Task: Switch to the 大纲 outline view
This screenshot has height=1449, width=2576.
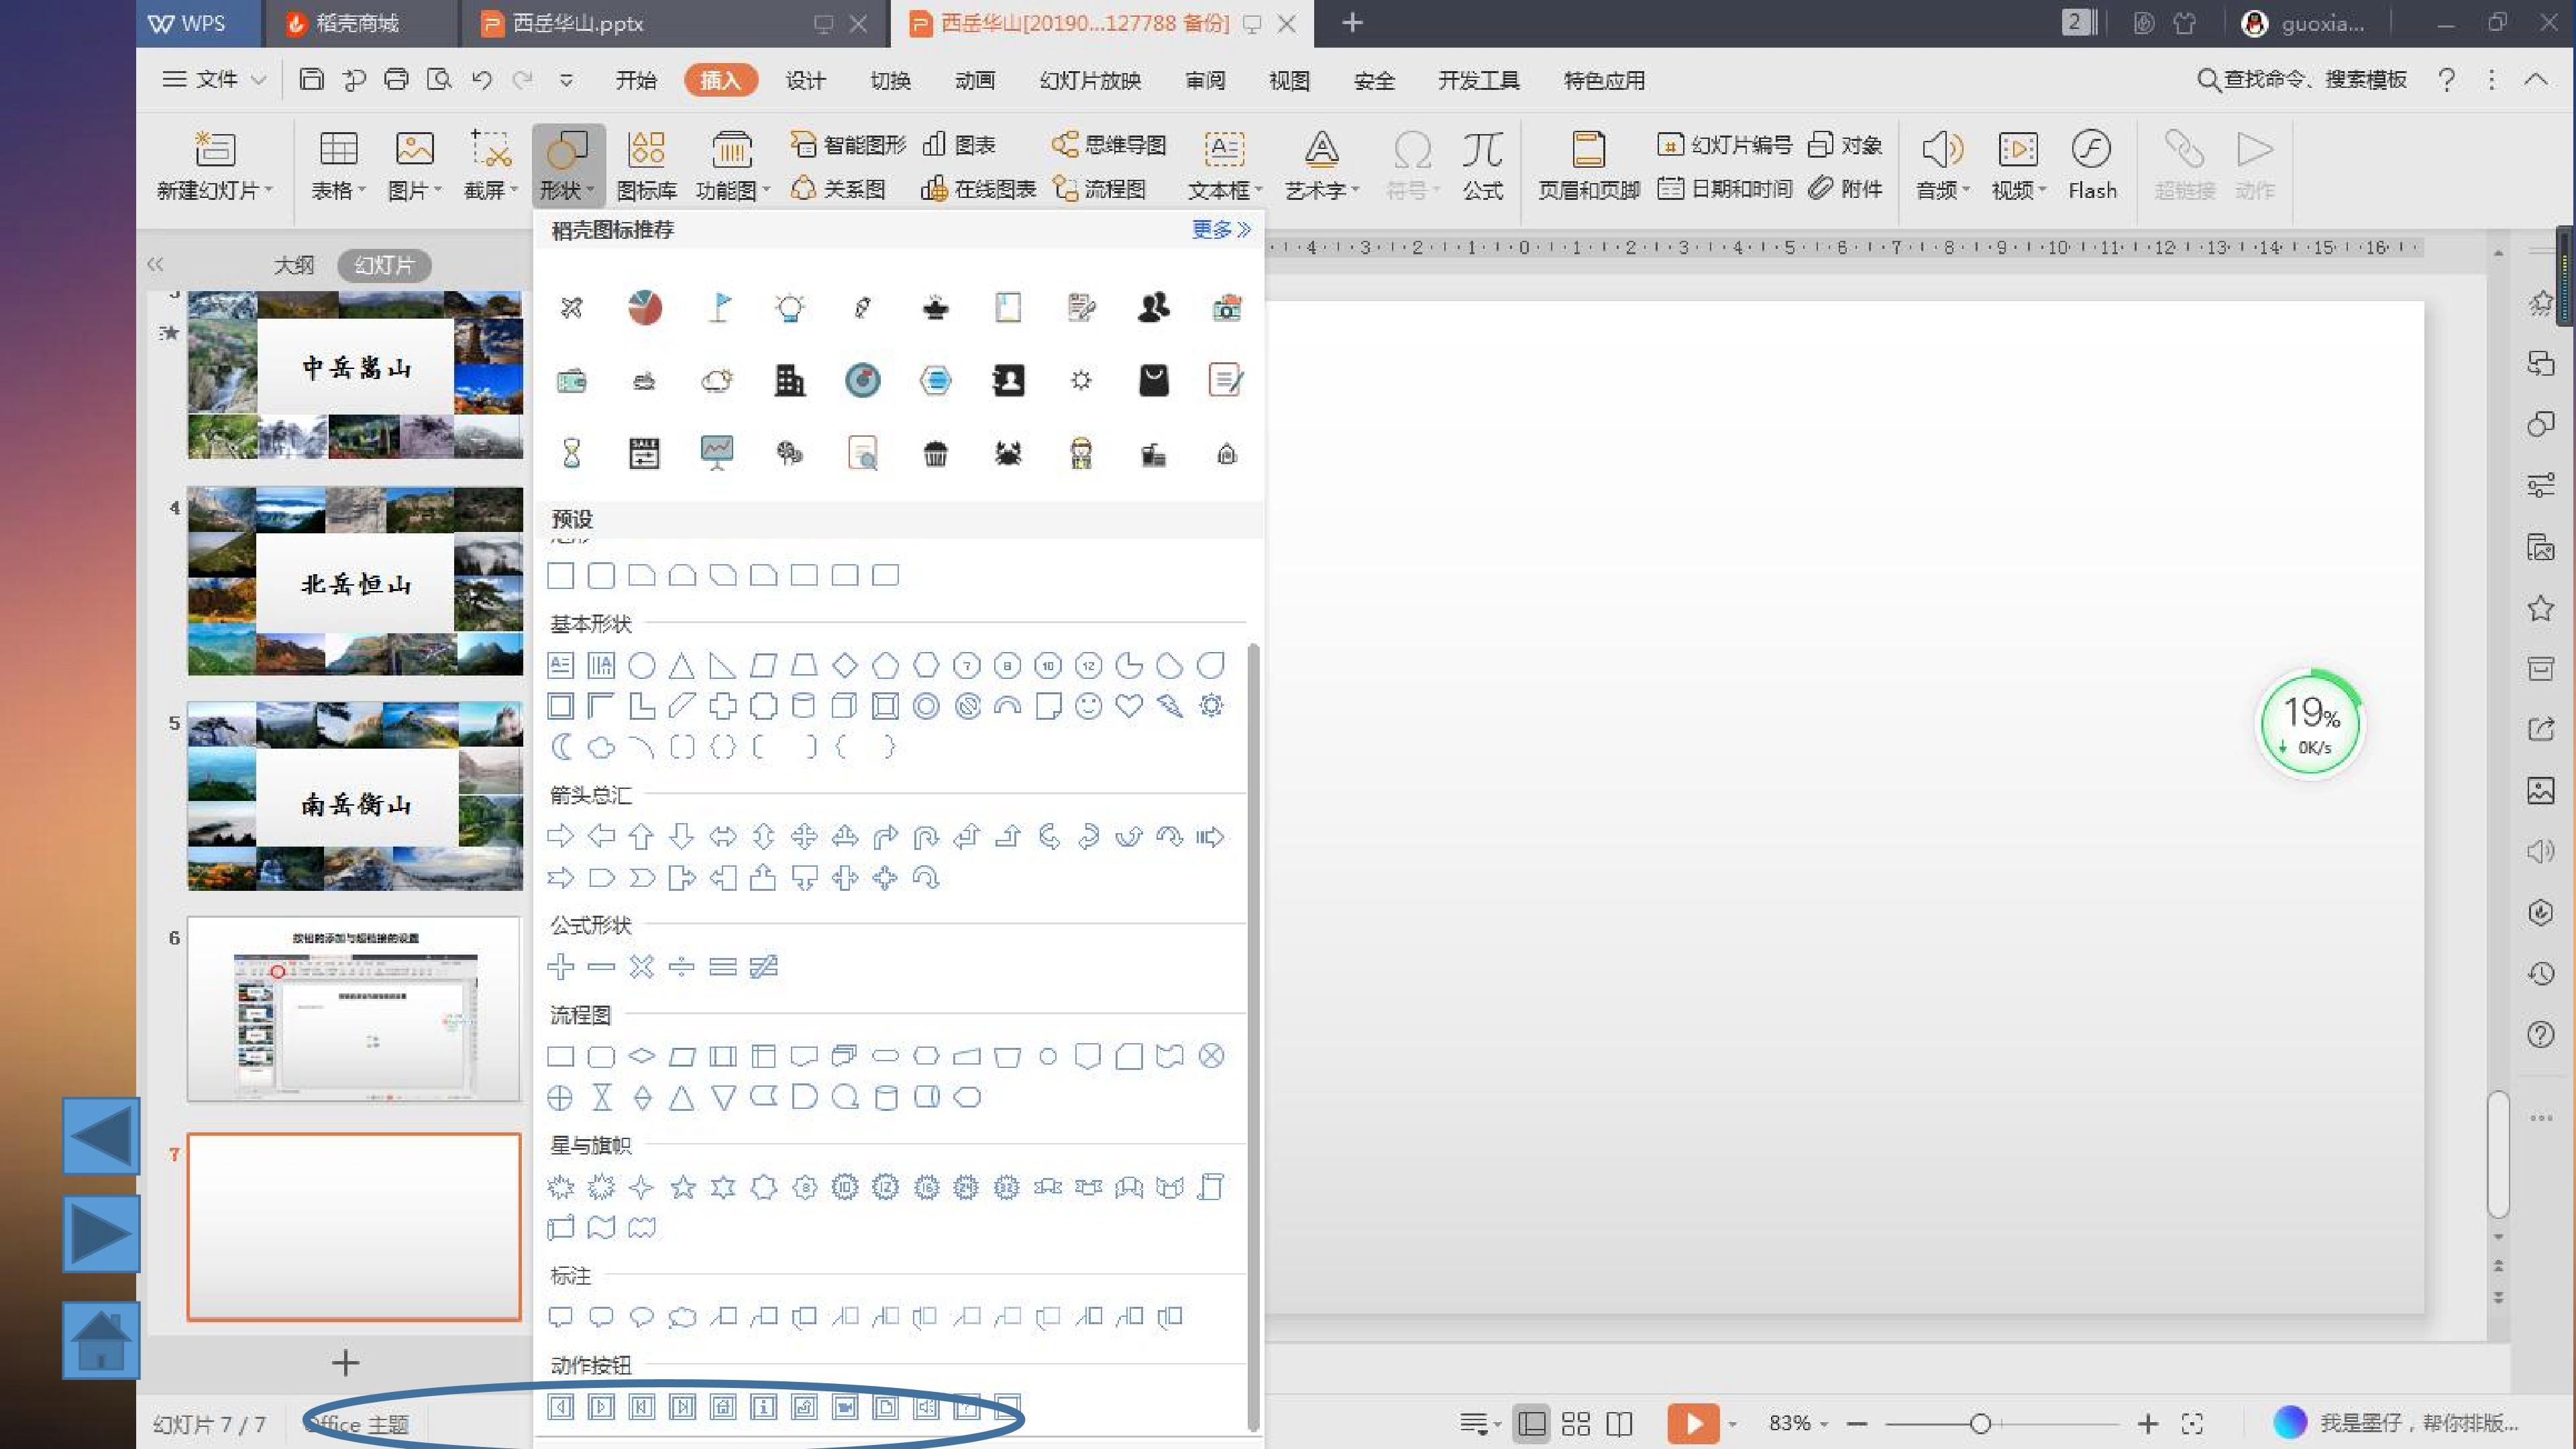Action: (x=293, y=265)
